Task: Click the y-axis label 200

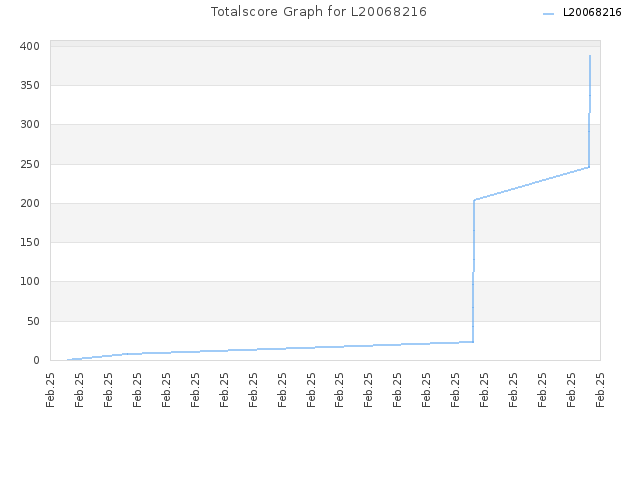Action: [30, 203]
